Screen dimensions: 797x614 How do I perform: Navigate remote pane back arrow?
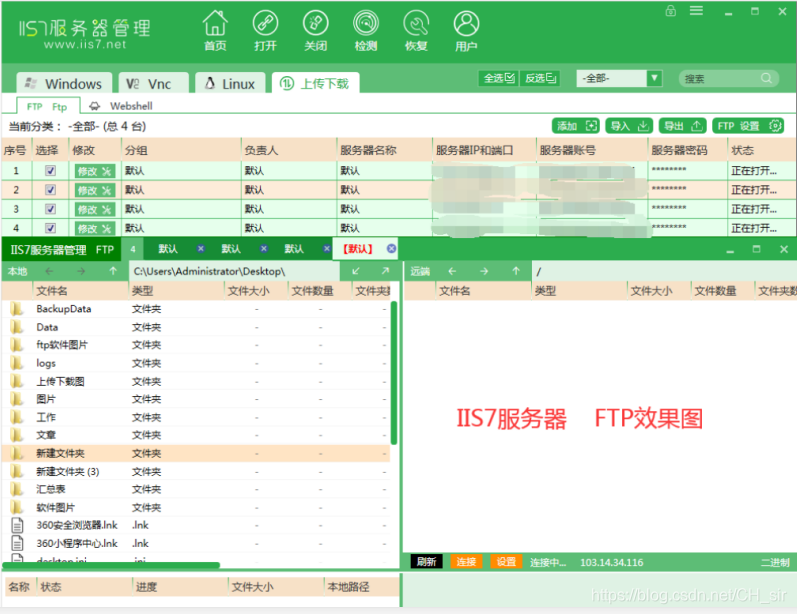click(x=452, y=271)
